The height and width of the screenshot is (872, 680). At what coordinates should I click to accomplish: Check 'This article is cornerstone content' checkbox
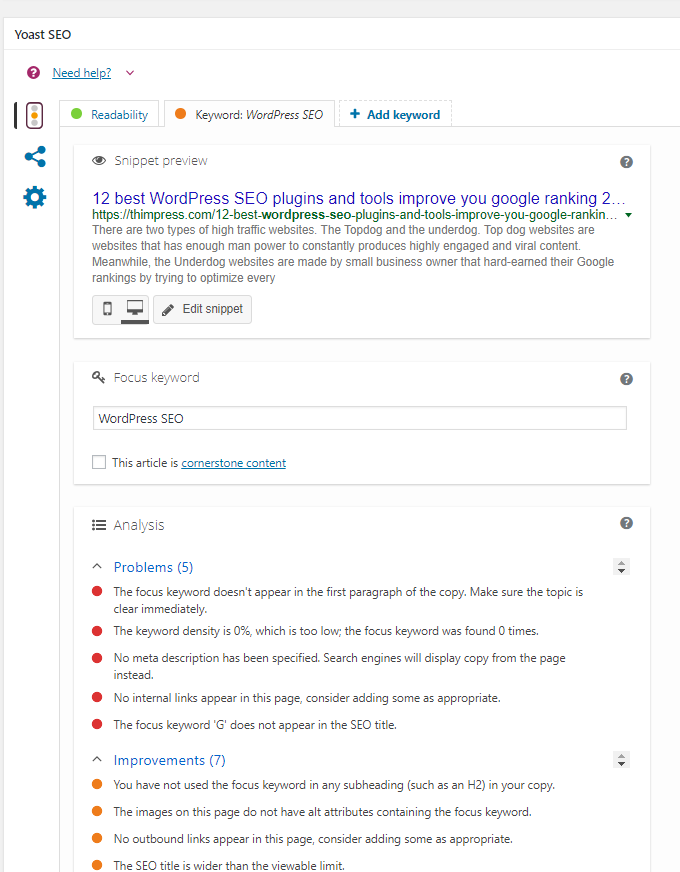pos(99,462)
